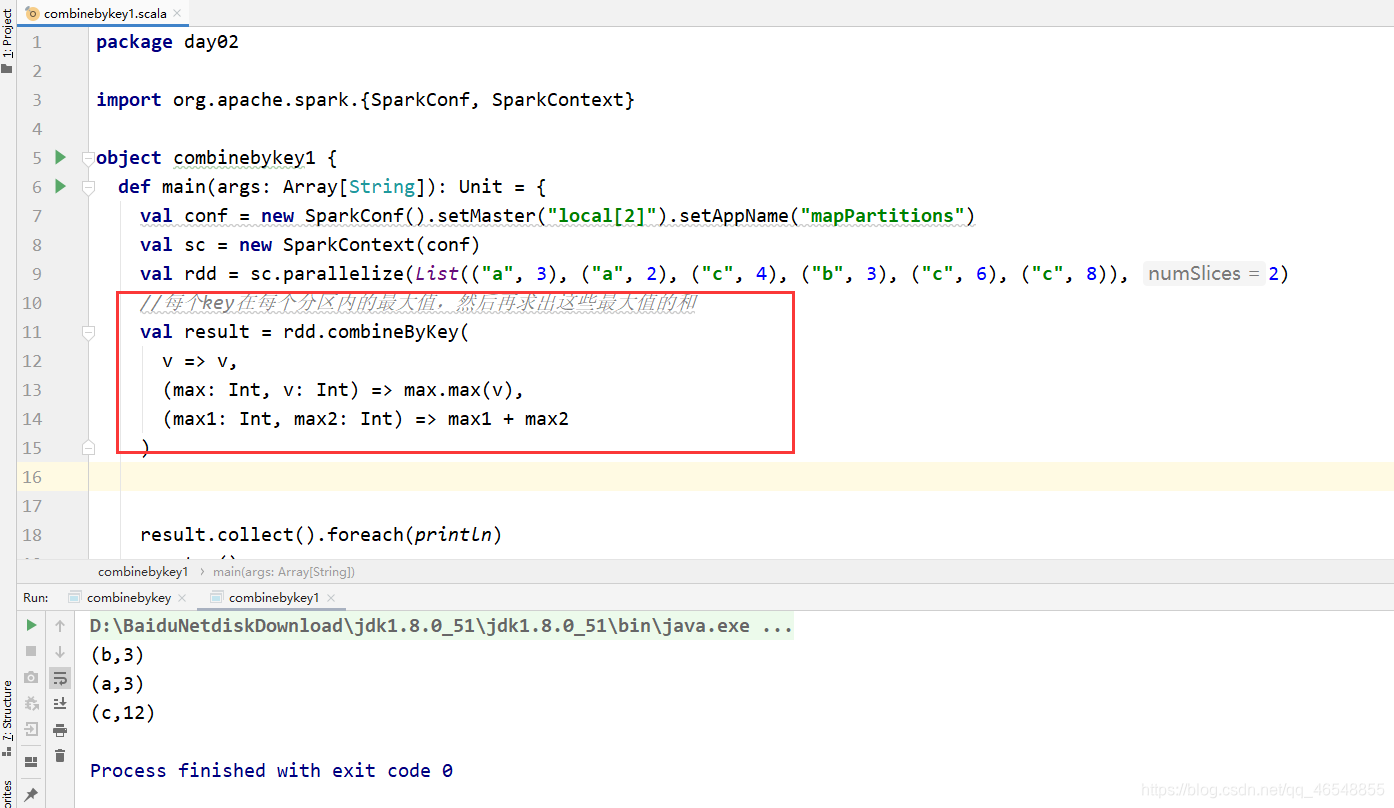Click line number 9 in the gutter
1394x808 pixels.
coord(36,273)
